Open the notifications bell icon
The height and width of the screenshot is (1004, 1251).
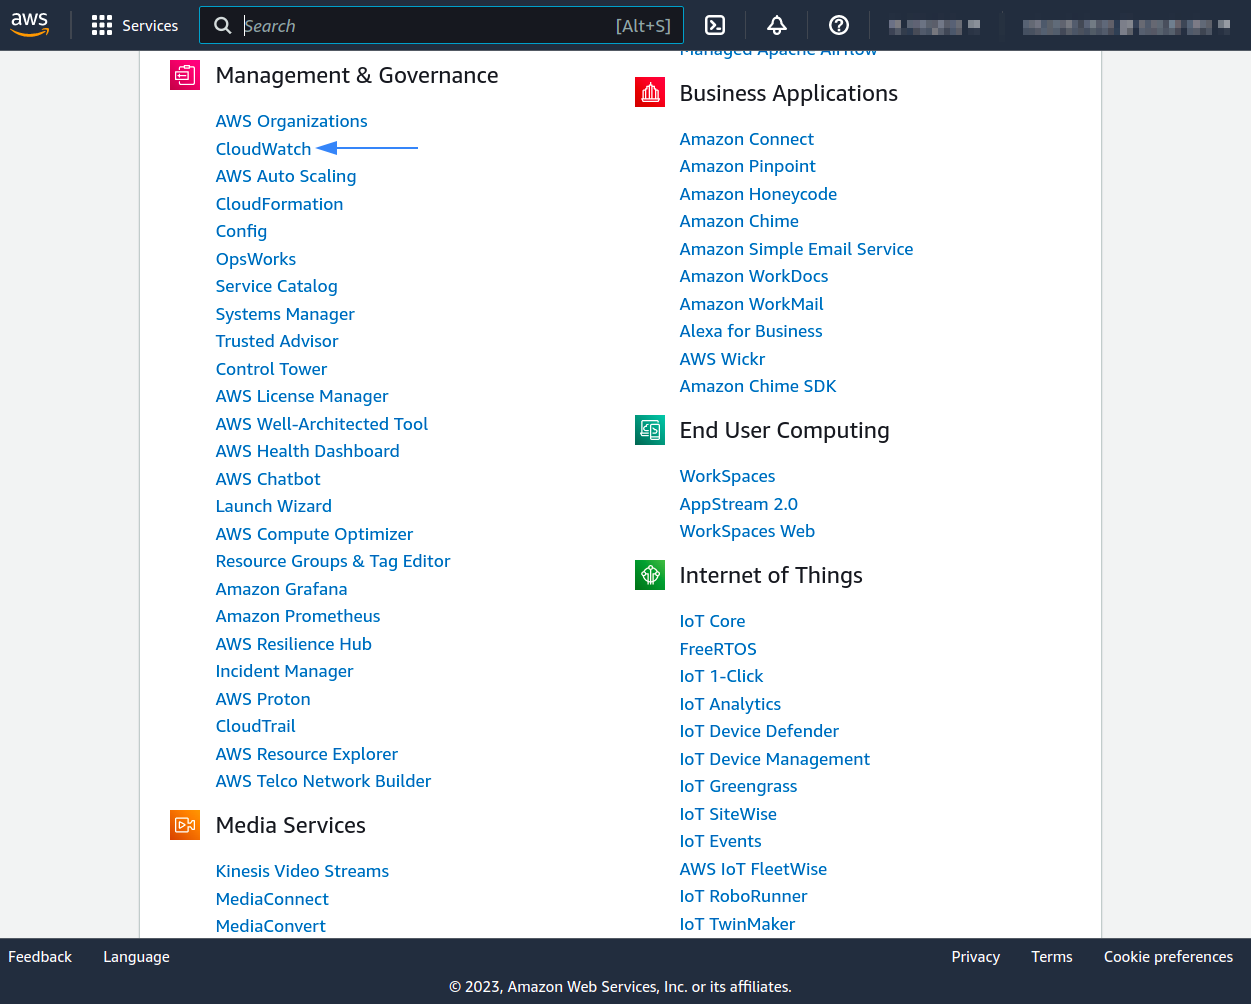[777, 26]
